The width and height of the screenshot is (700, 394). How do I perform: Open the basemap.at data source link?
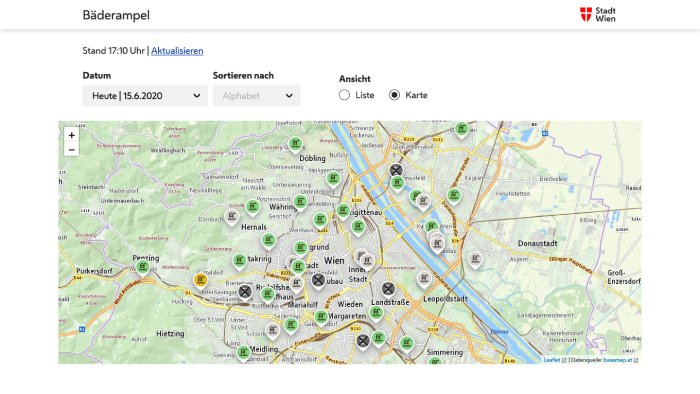point(618,360)
